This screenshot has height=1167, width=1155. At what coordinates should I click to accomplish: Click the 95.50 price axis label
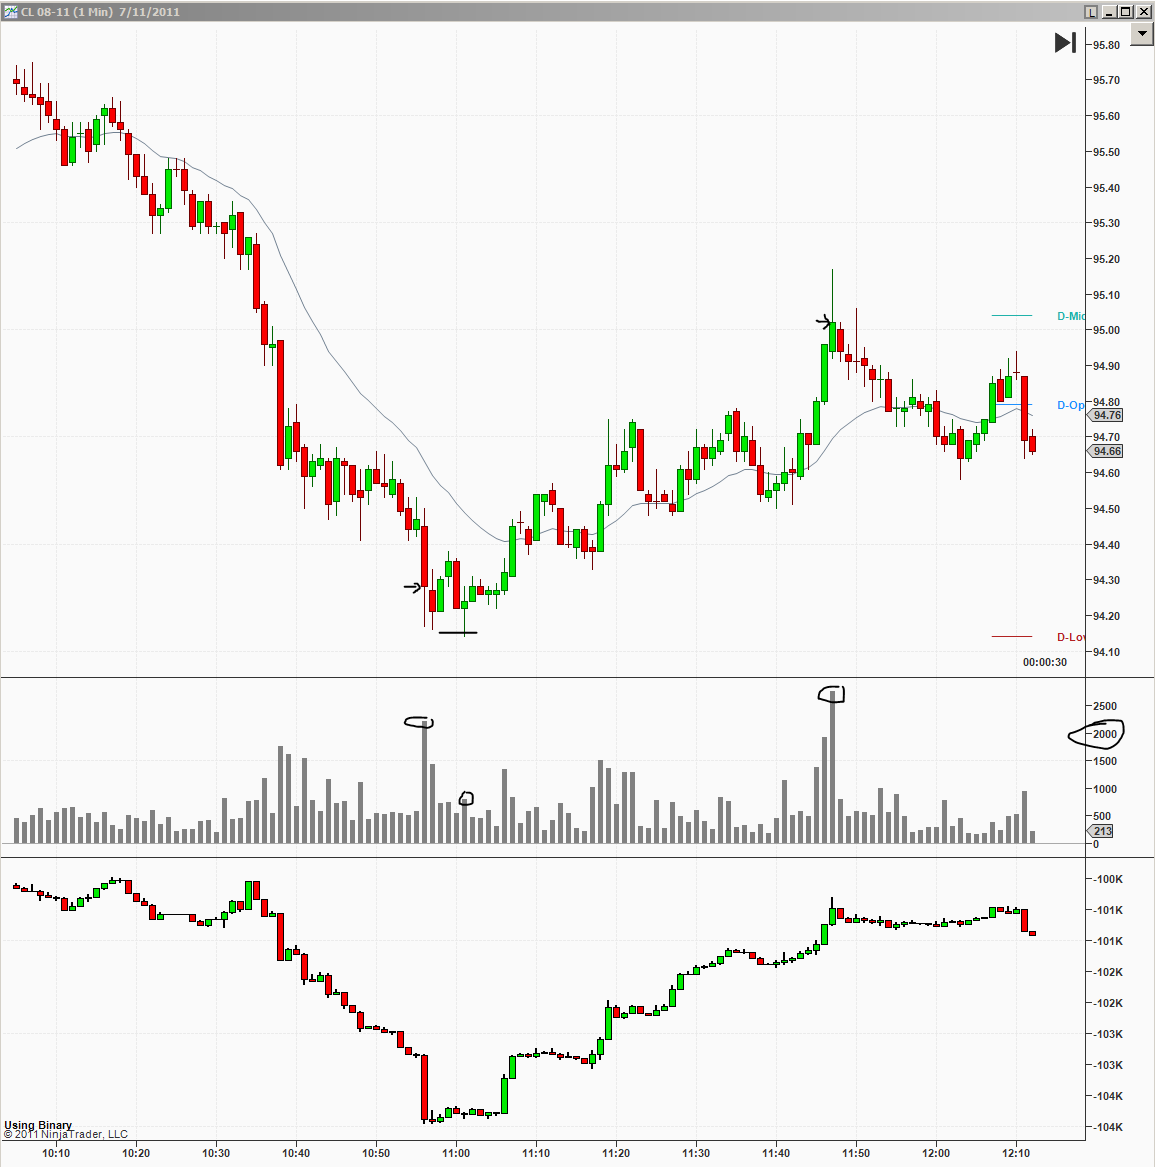tap(1106, 152)
